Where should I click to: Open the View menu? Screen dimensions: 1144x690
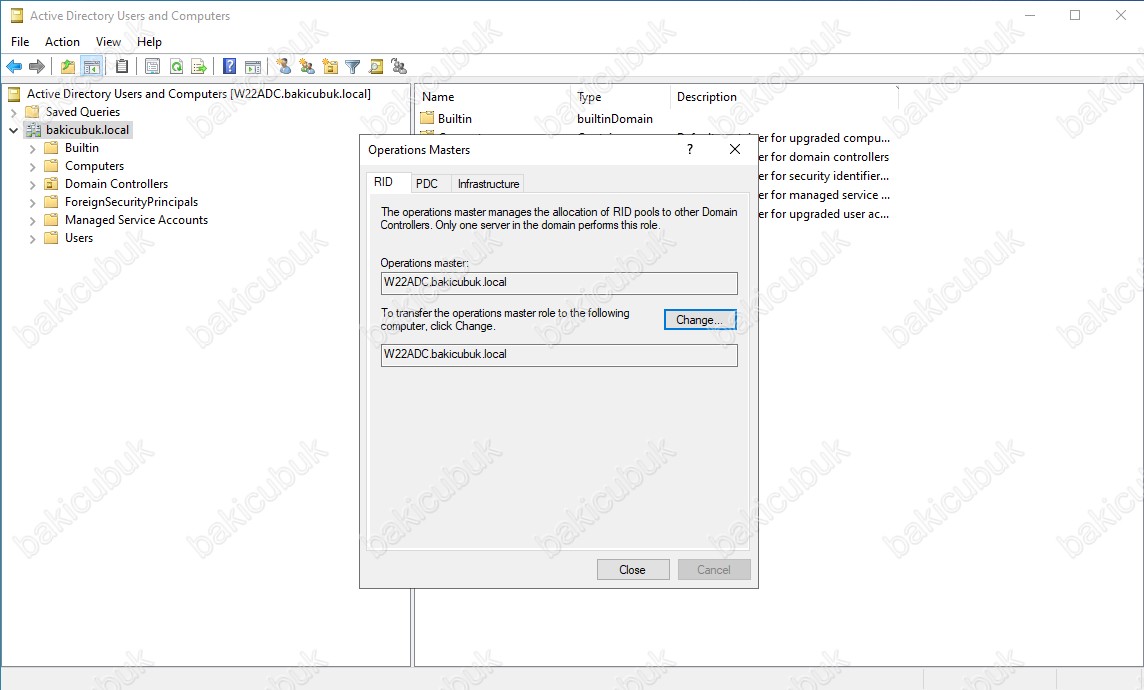(108, 42)
